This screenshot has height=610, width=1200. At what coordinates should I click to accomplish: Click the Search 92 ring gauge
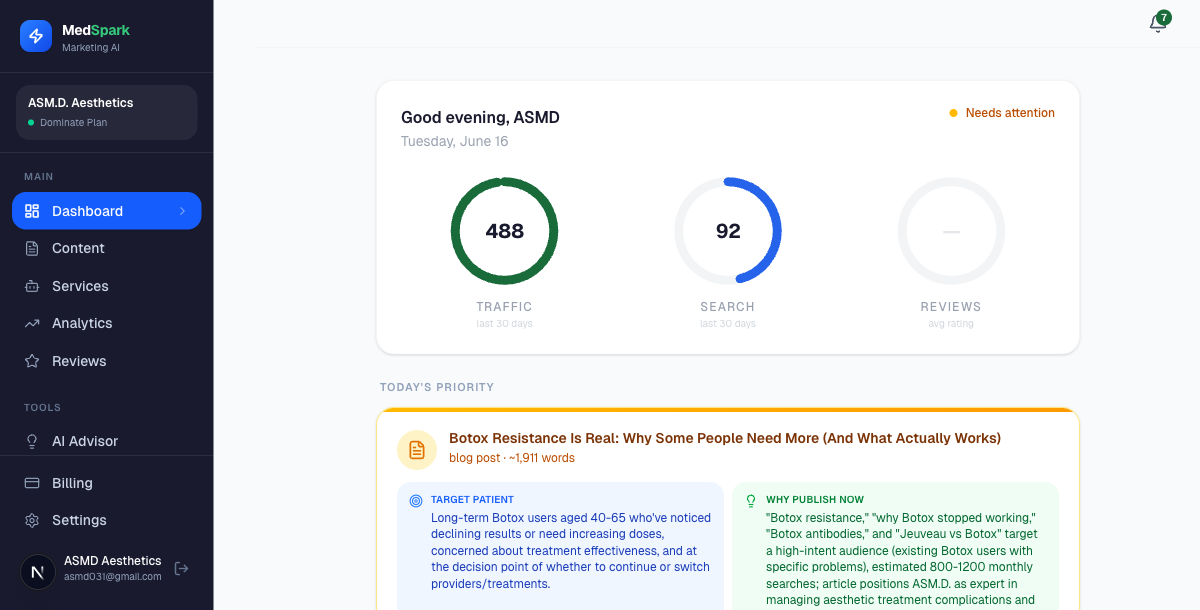(x=728, y=231)
